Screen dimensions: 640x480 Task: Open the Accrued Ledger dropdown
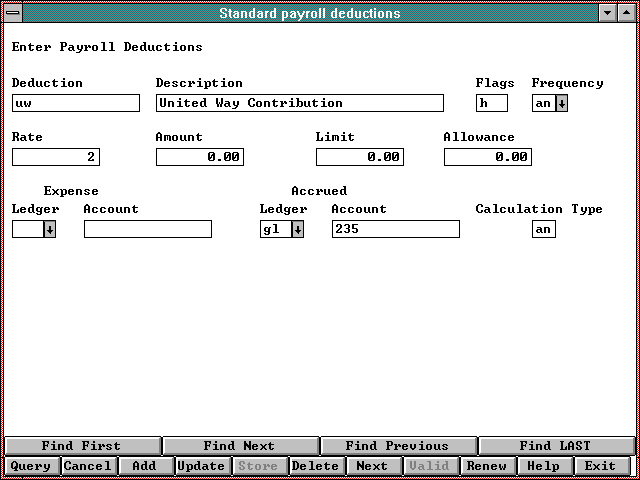point(297,229)
